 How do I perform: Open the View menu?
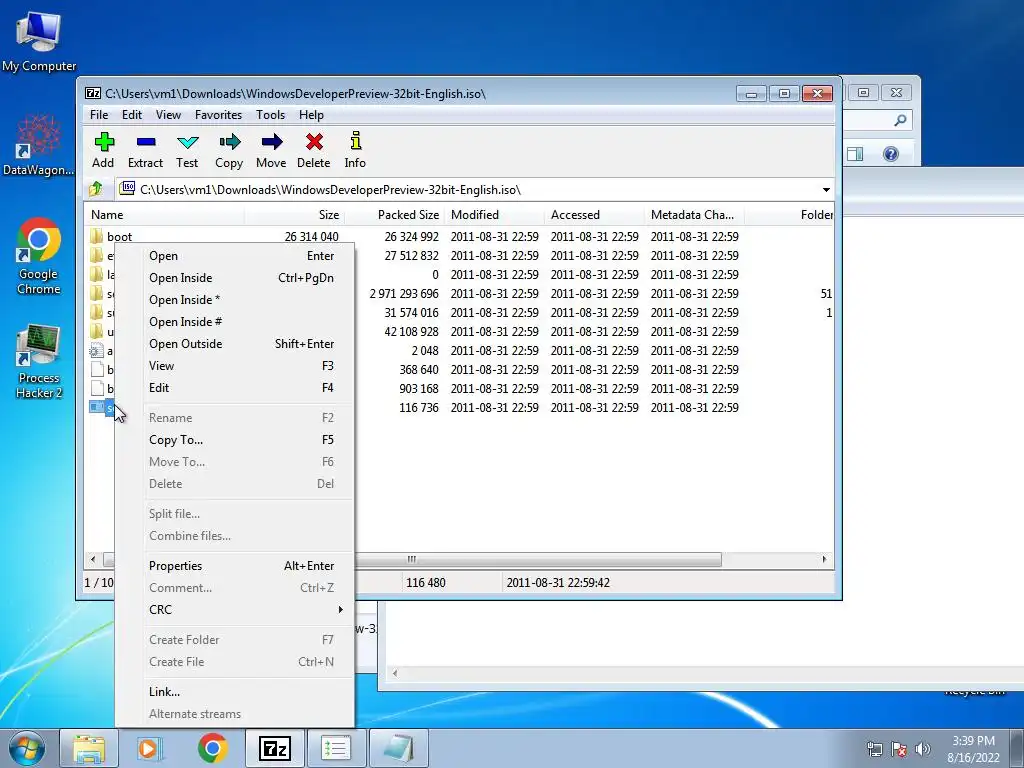click(168, 115)
